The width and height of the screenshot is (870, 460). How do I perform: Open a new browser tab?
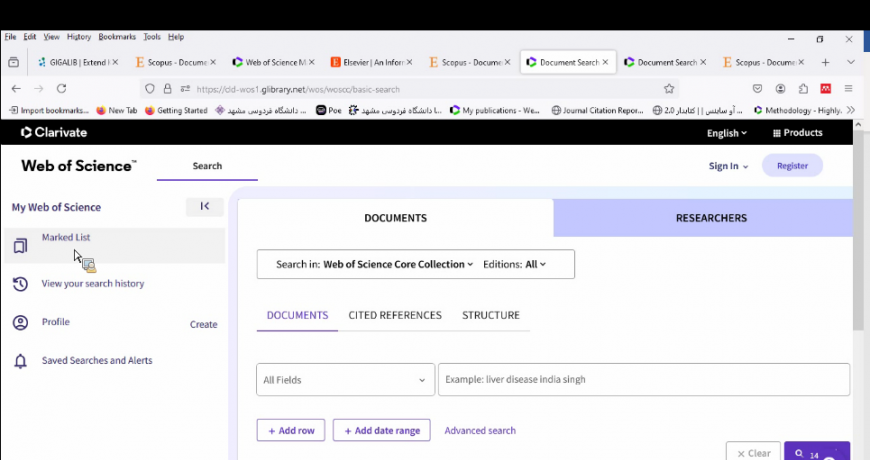(x=825, y=62)
